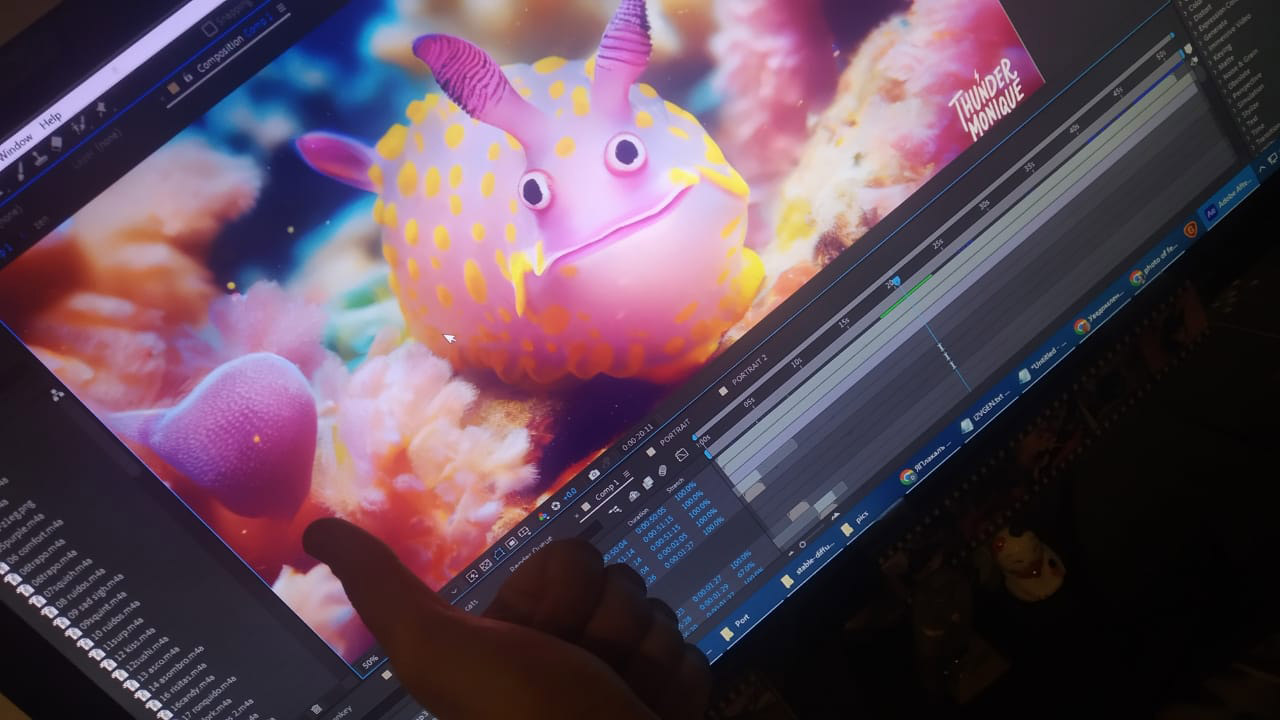The height and width of the screenshot is (720, 1280).
Task: Click the Reset Exposure aperture icon
Action: pos(556,505)
